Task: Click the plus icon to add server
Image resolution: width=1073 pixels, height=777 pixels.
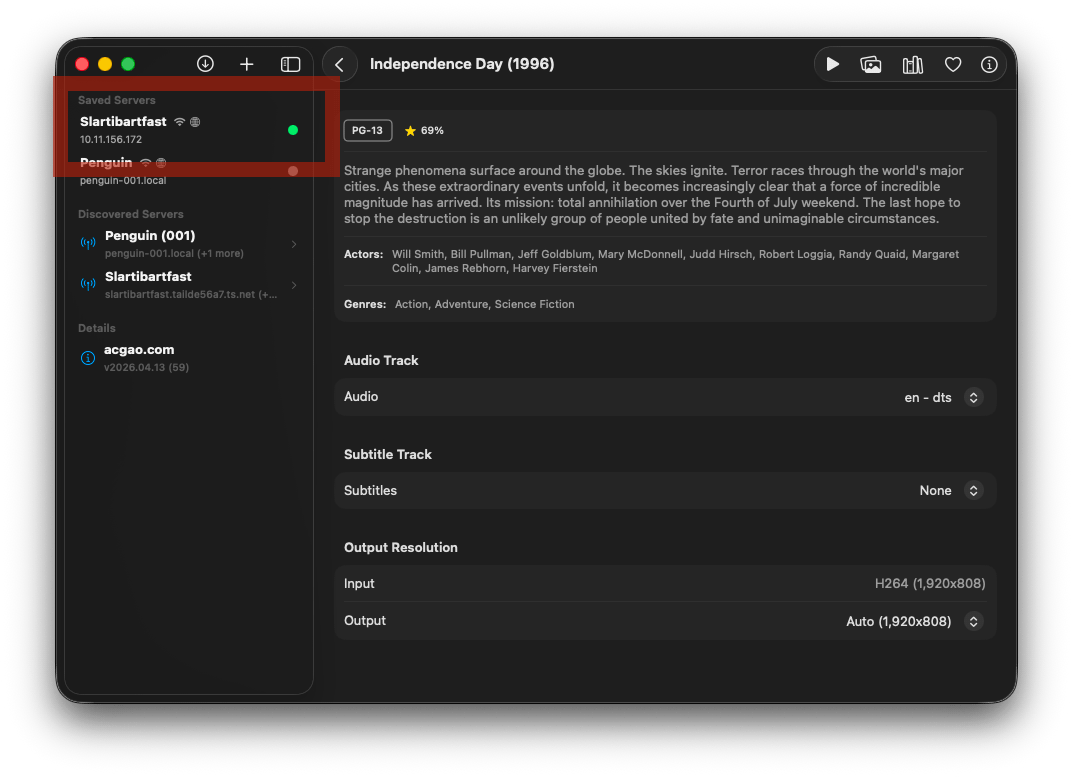Action: coord(247,64)
